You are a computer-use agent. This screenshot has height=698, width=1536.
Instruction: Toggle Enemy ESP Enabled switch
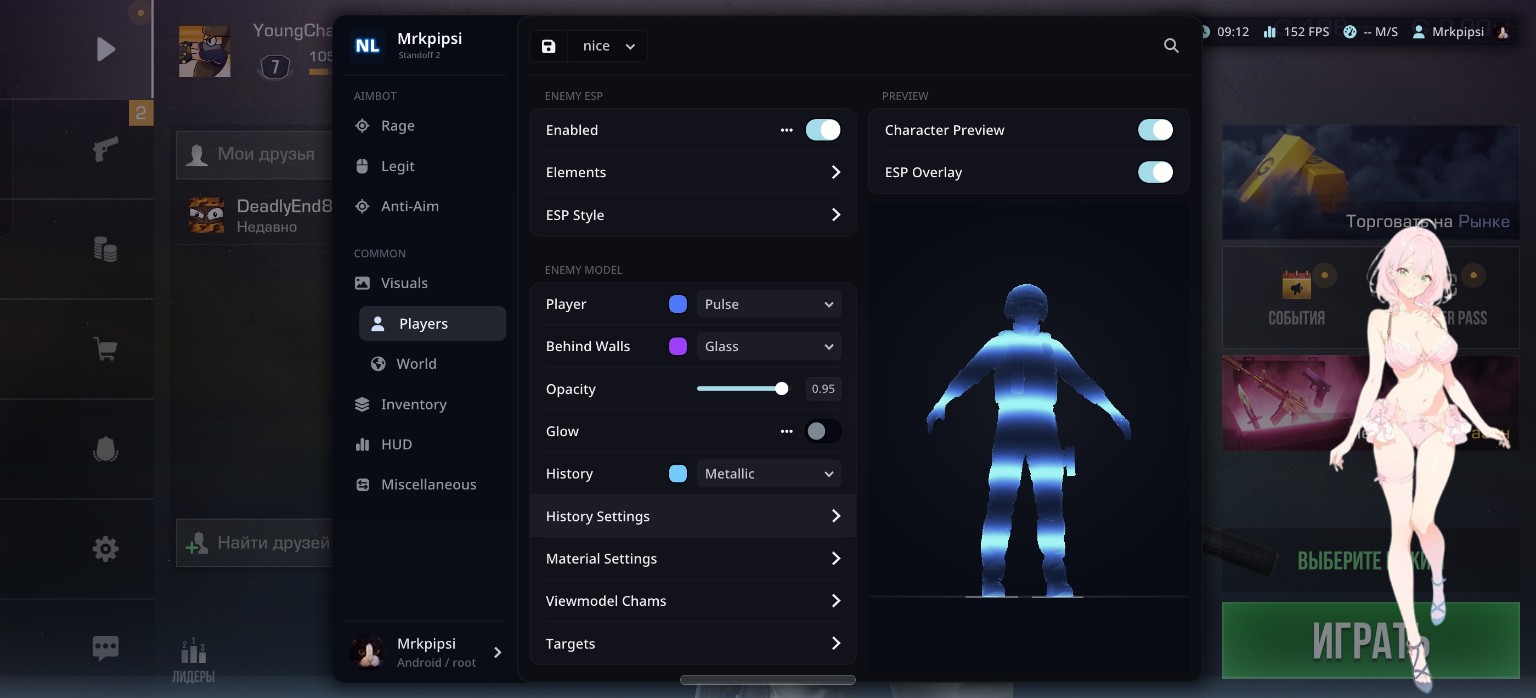(x=823, y=130)
